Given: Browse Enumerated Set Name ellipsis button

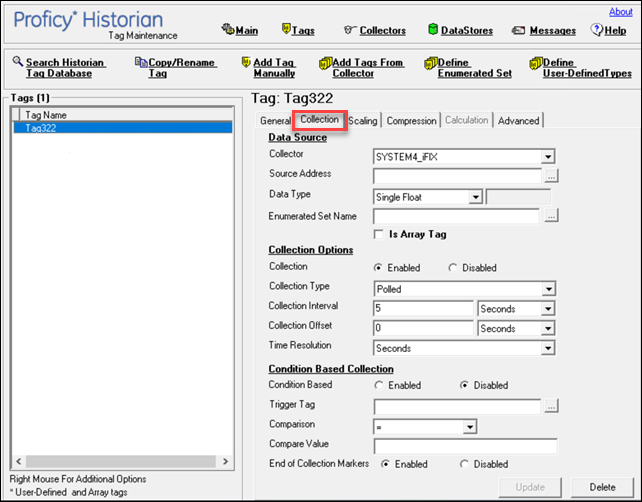Looking at the screenshot, I should pyautogui.click(x=551, y=215).
